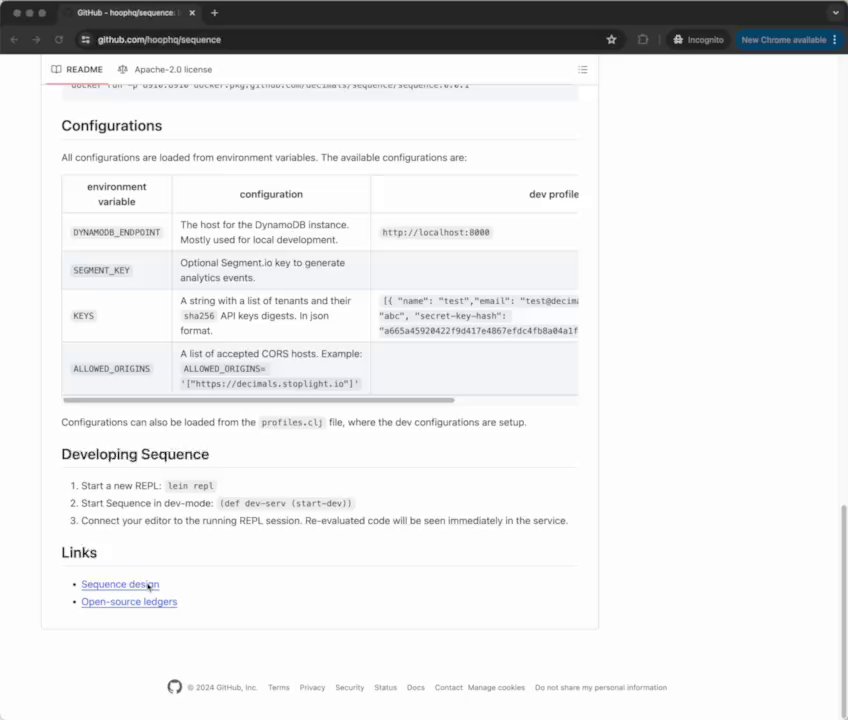The height and width of the screenshot is (720, 848).
Task: Click the site information icon in address bar
Action: coord(85,40)
